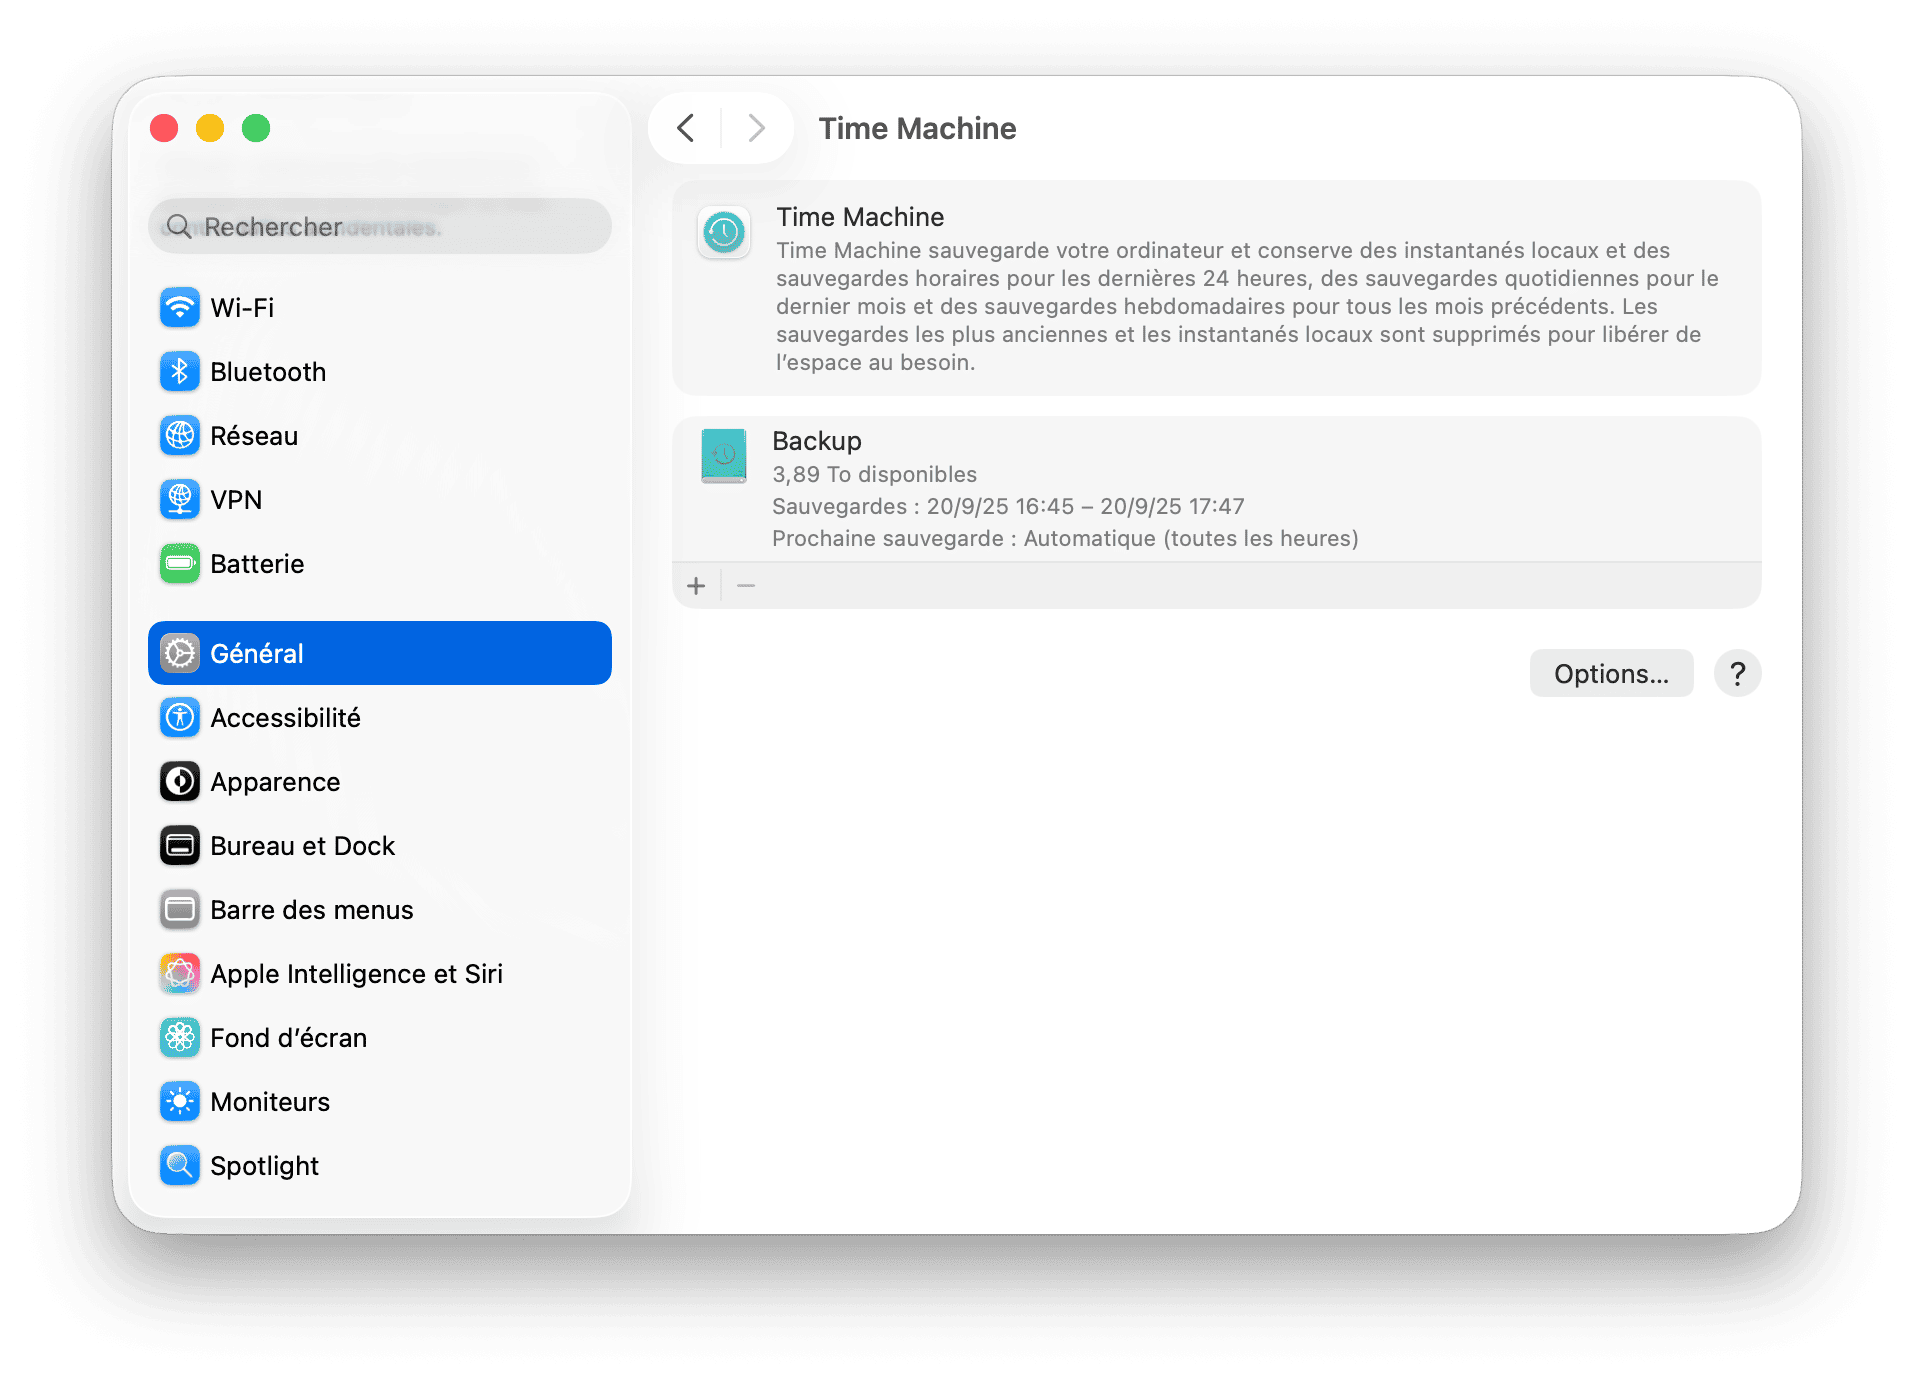Click the Time Machine app icon
The width and height of the screenshot is (1914, 1382).
coord(723,233)
